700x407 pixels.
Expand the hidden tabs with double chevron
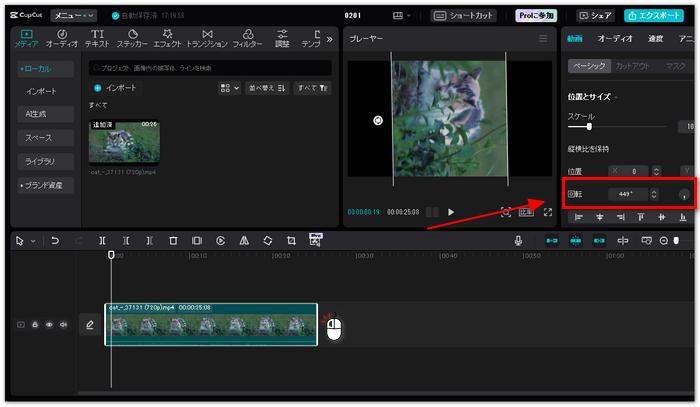tap(329, 39)
